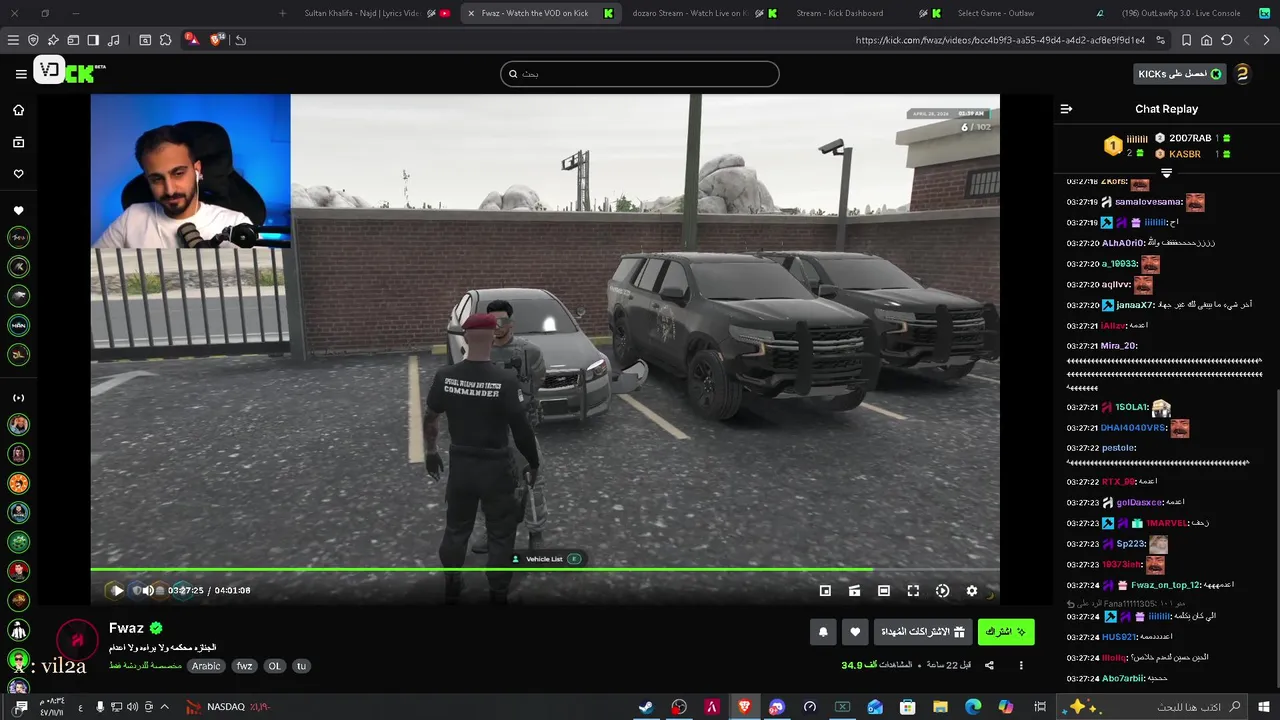Open NASDAQ widget in taskbar

(228, 707)
